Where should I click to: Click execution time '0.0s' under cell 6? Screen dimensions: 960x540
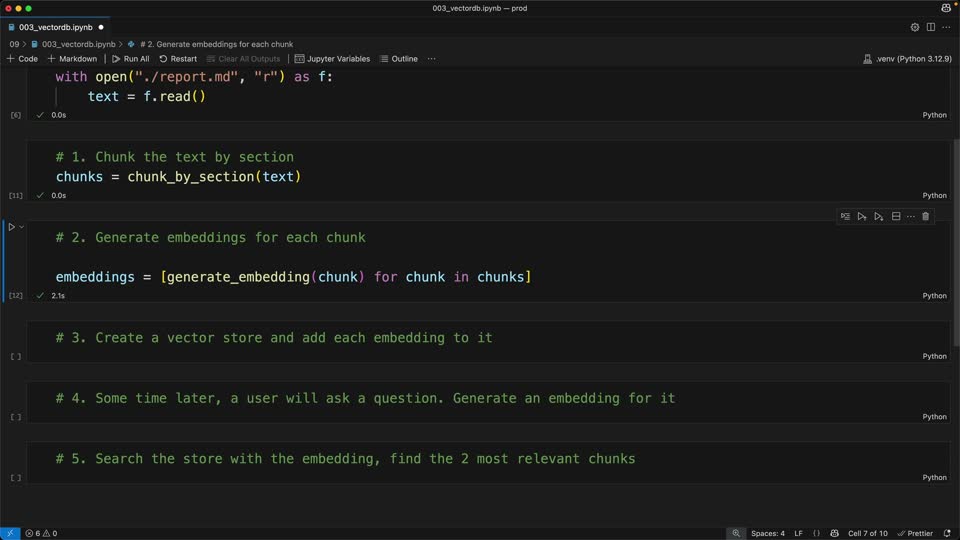58,115
